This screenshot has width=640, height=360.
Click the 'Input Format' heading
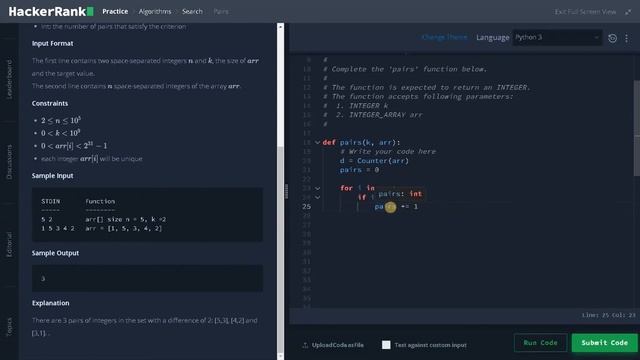pos(53,43)
